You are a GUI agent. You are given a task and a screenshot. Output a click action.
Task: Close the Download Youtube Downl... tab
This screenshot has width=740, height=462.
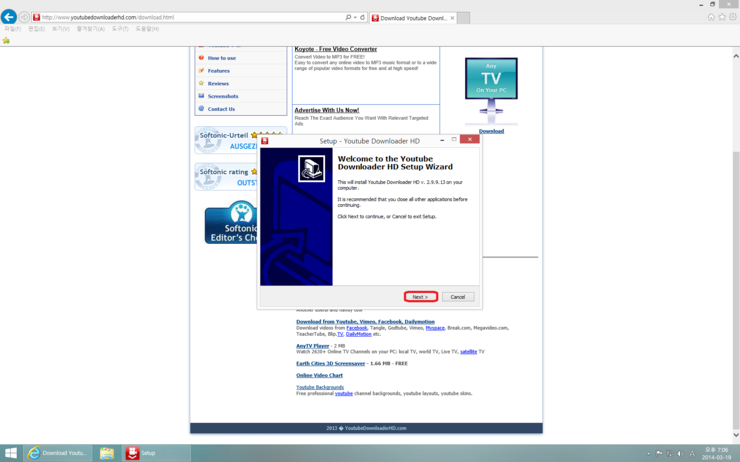click(452, 18)
